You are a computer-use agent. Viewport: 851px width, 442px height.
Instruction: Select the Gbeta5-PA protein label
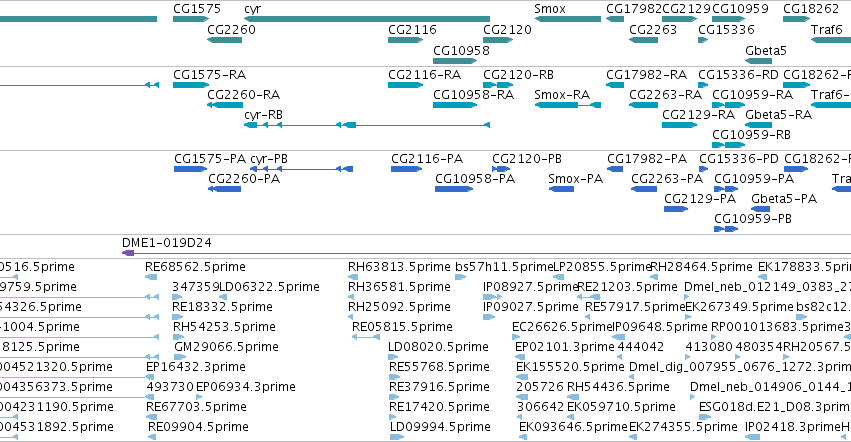[x=784, y=199]
